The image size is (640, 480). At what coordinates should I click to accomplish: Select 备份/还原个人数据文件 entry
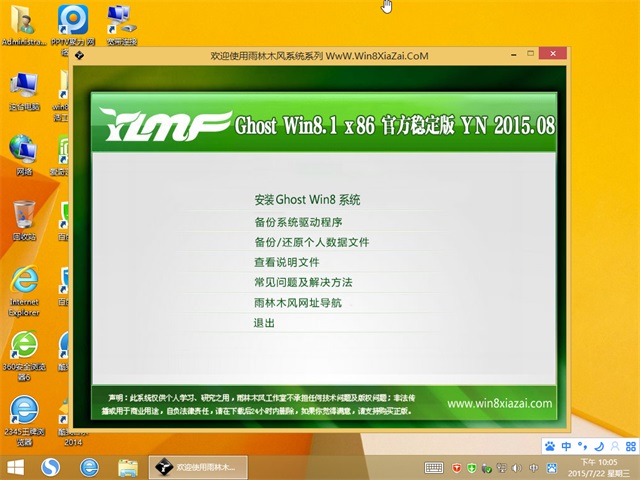[312, 242]
